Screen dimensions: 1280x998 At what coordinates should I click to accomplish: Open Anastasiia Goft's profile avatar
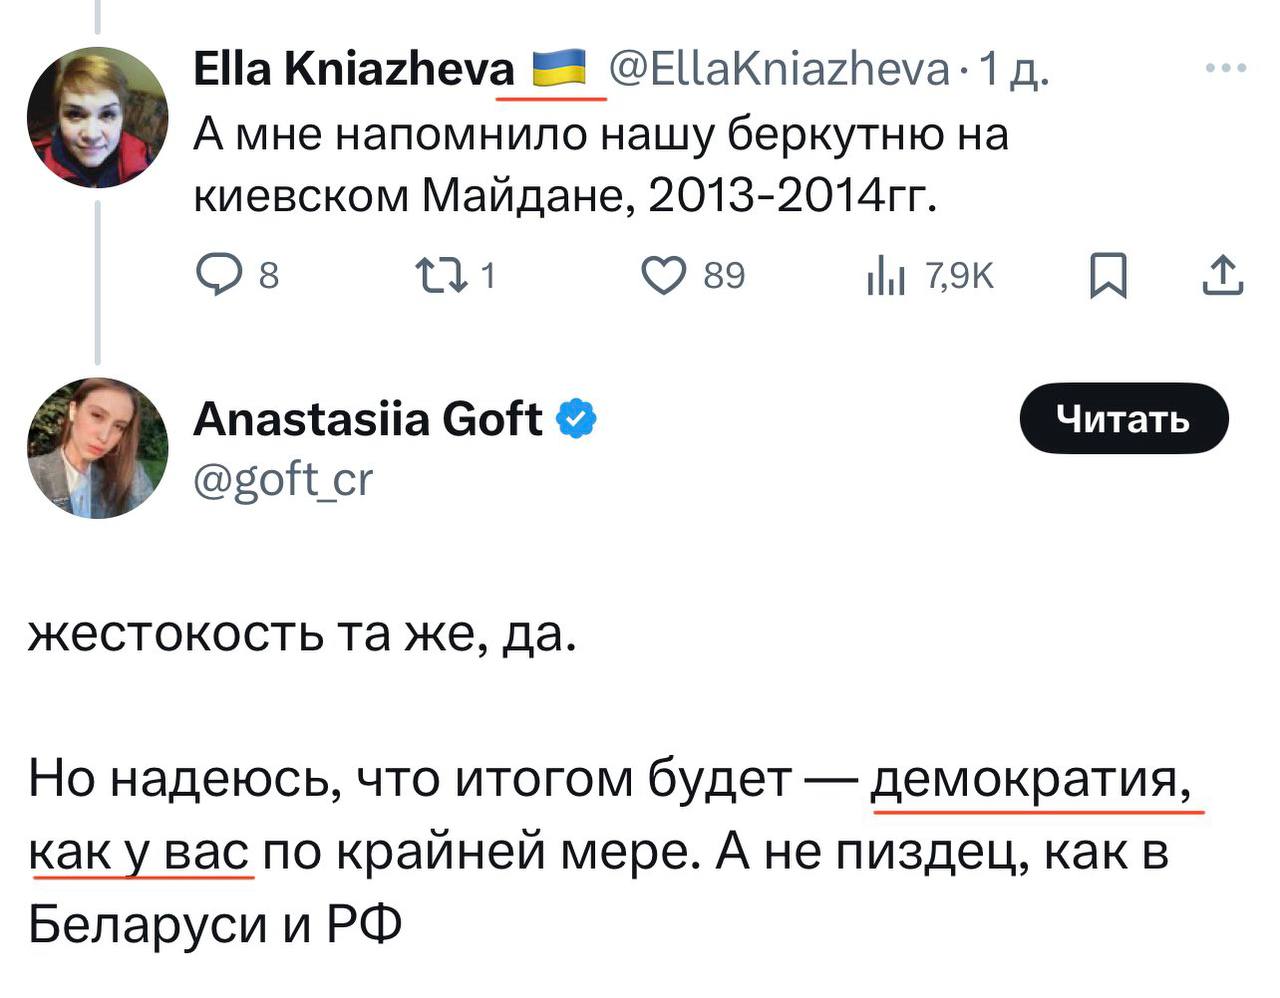[97, 448]
